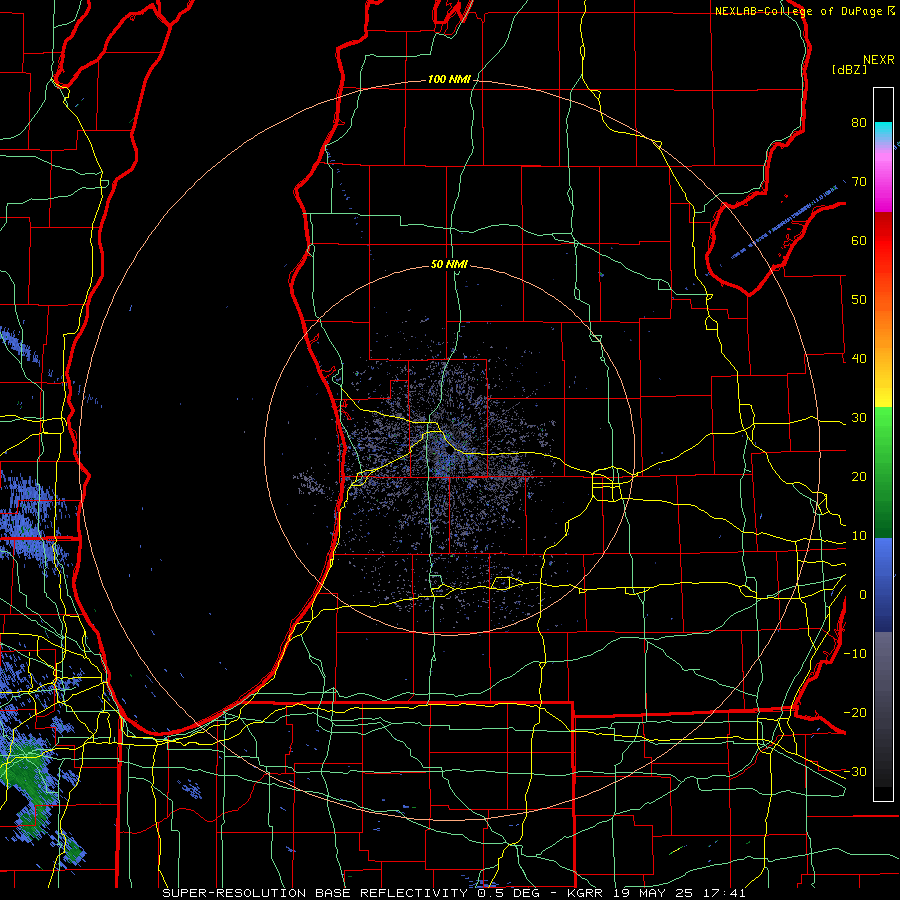Image resolution: width=900 pixels, height=900 pixels.
Task: Click the 40 dBZ scale value
Action: 859,359
